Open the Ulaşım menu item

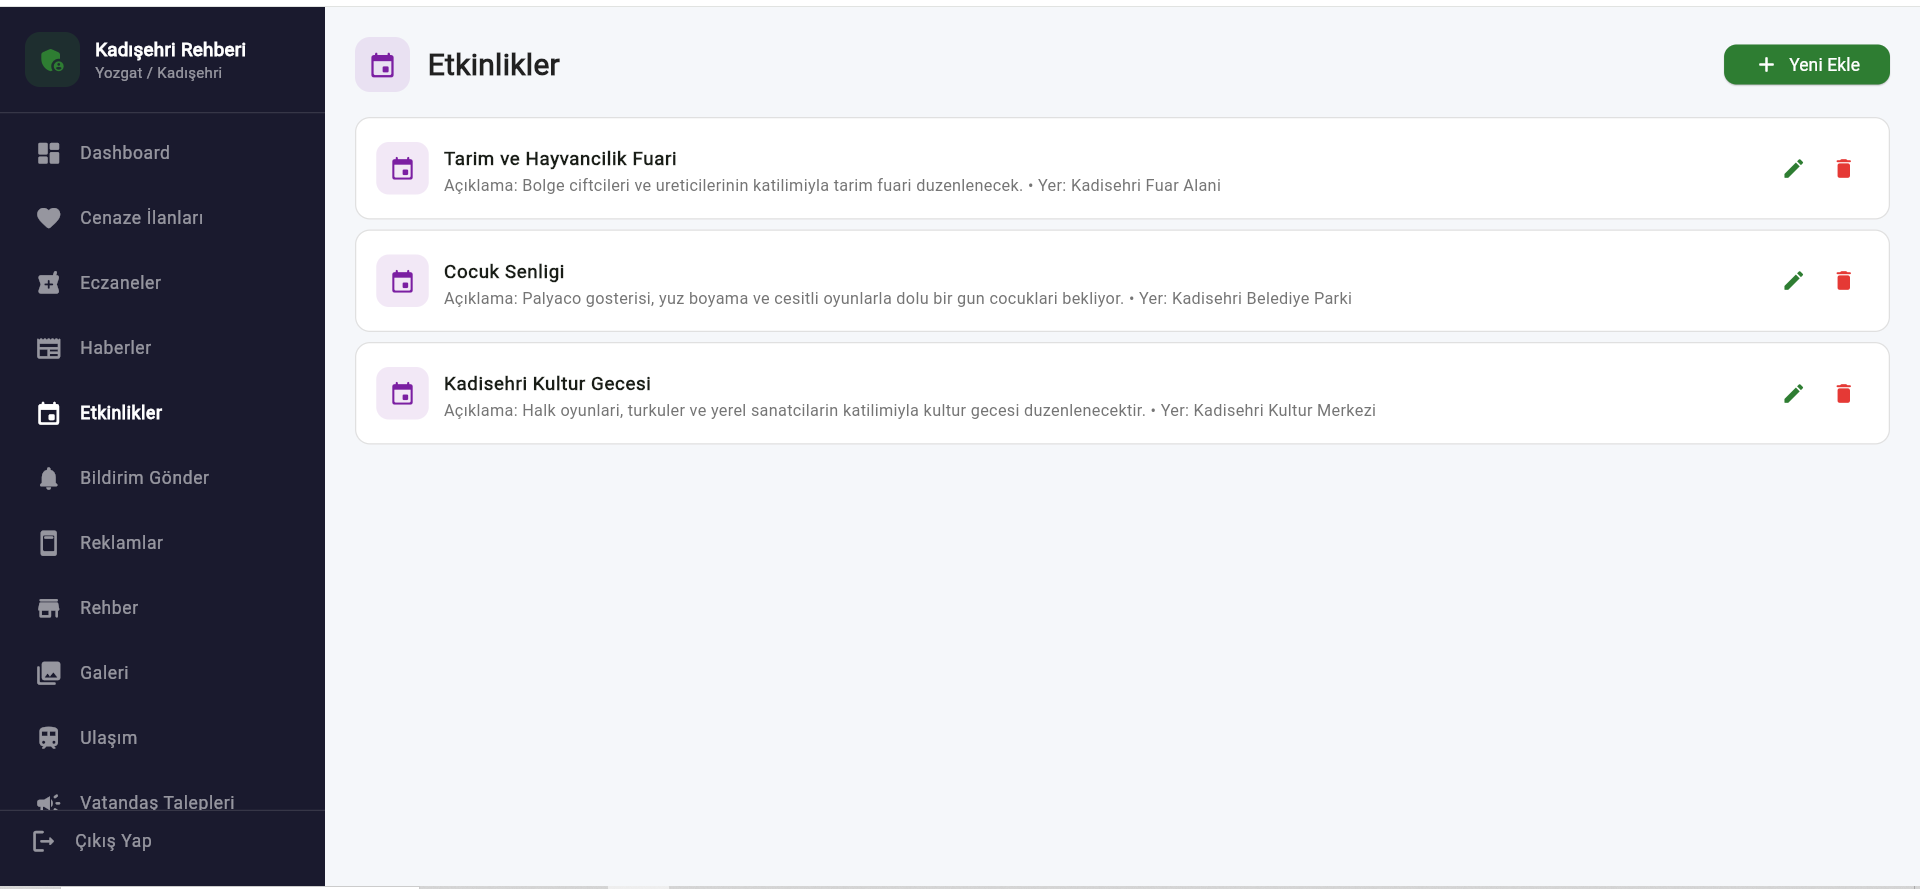[x=108, y=738]
